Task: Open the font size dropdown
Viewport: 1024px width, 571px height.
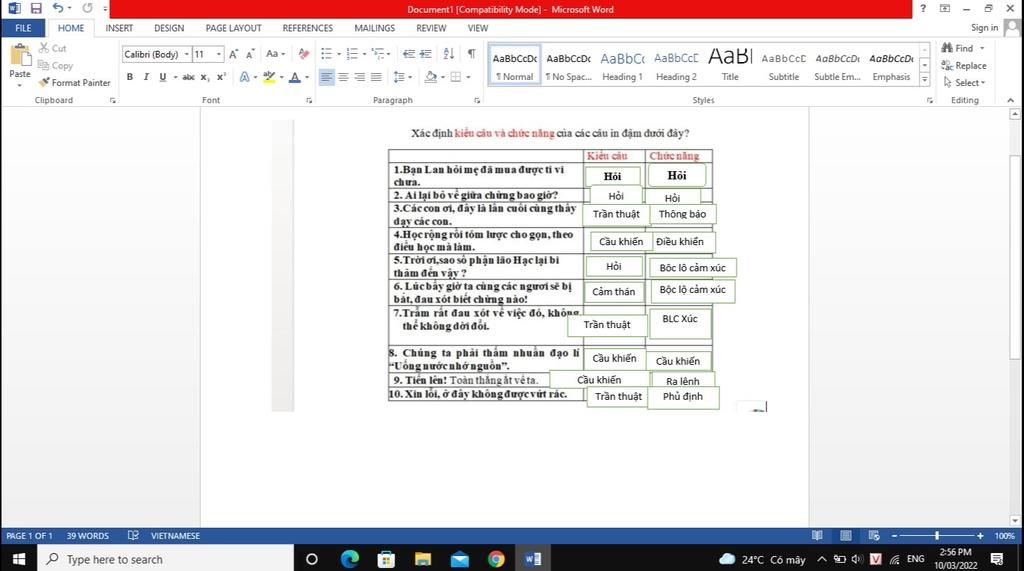Action: pyautogui.click(x=219, y=54)
